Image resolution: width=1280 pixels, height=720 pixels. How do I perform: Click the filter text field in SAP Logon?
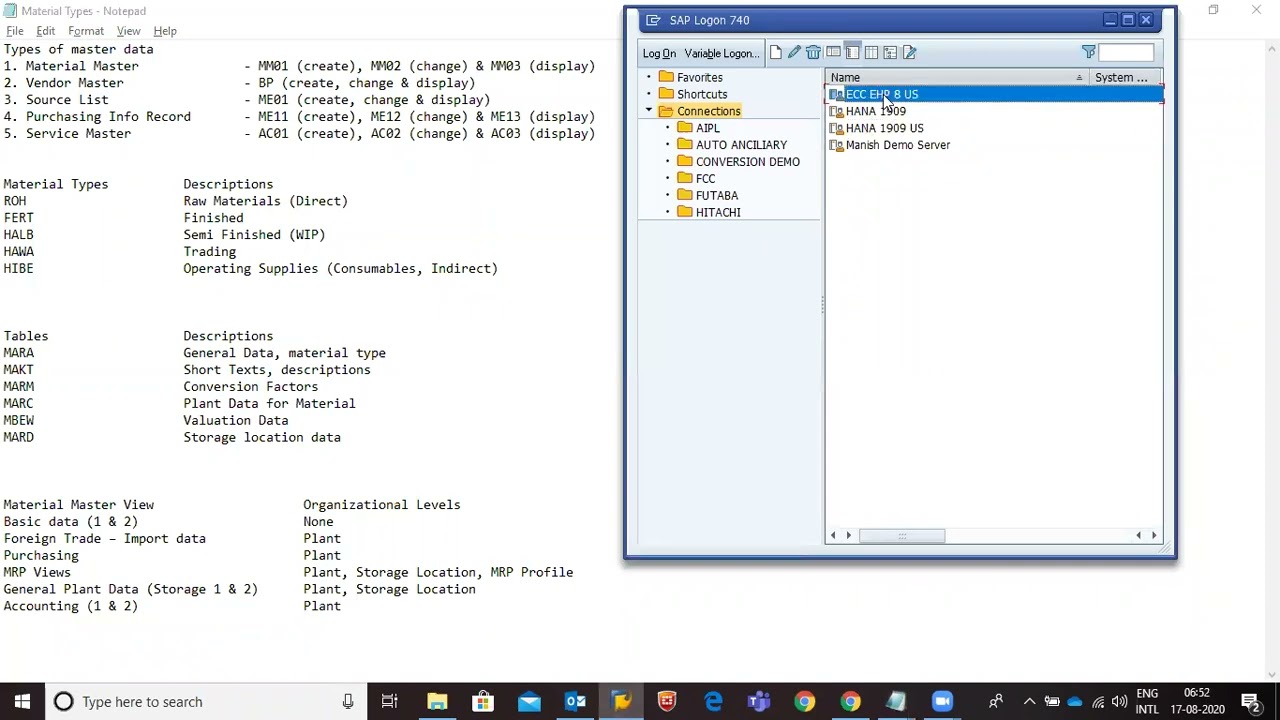1126,53
